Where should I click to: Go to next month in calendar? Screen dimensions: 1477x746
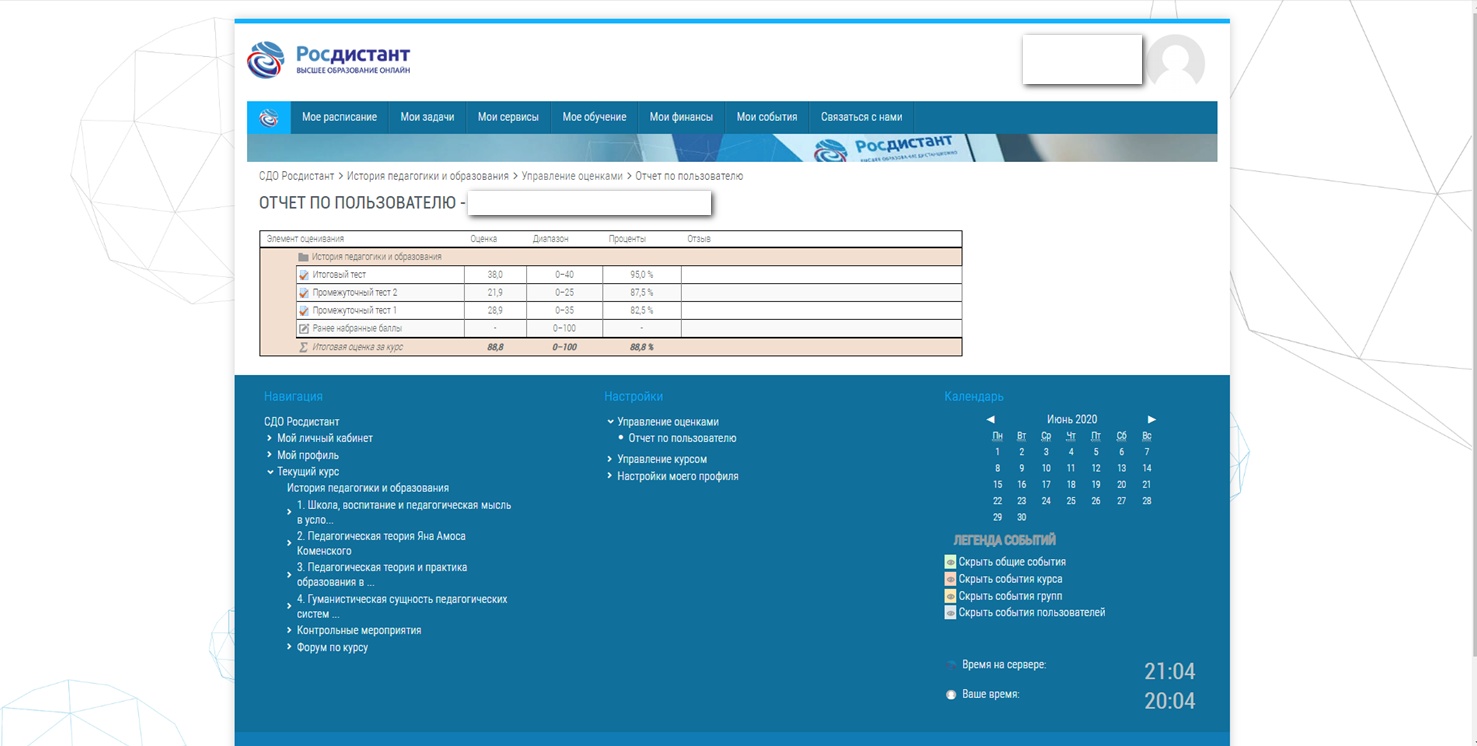pos(1151,420)
